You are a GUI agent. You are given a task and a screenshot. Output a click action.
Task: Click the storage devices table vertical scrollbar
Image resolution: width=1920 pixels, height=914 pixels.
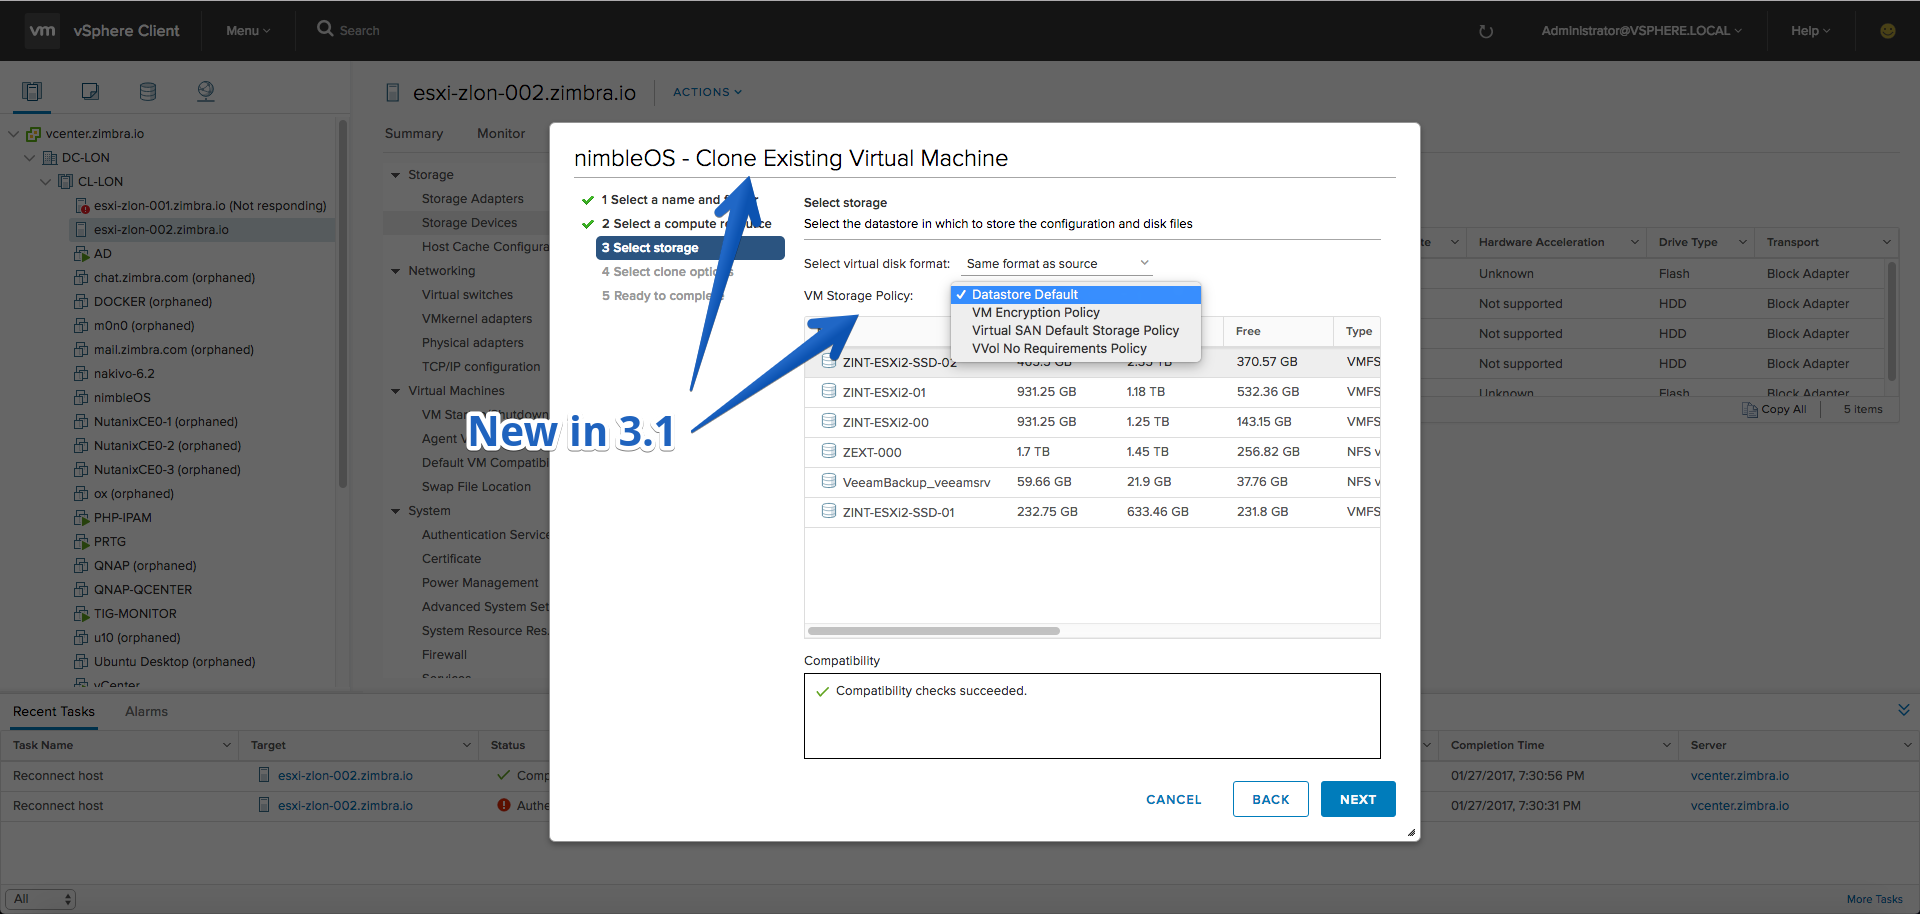click(x=1891, y=320)
